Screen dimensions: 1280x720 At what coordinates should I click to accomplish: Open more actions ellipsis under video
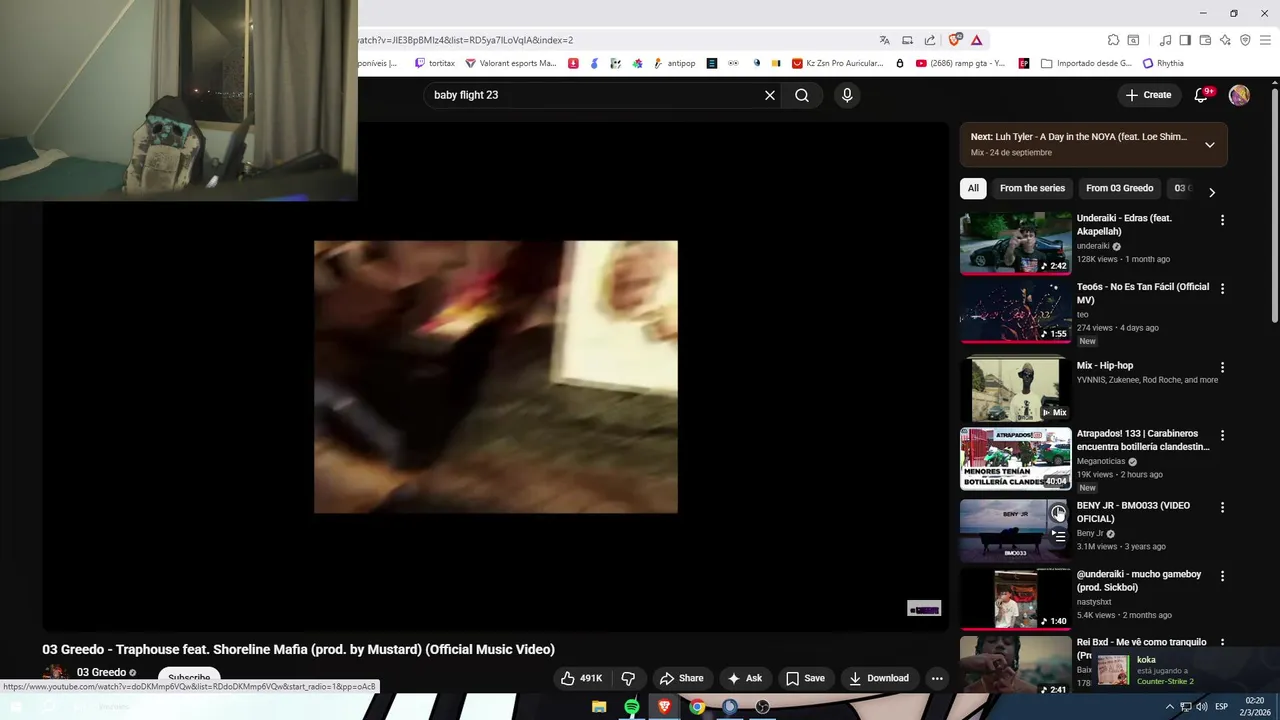(937, 678)
